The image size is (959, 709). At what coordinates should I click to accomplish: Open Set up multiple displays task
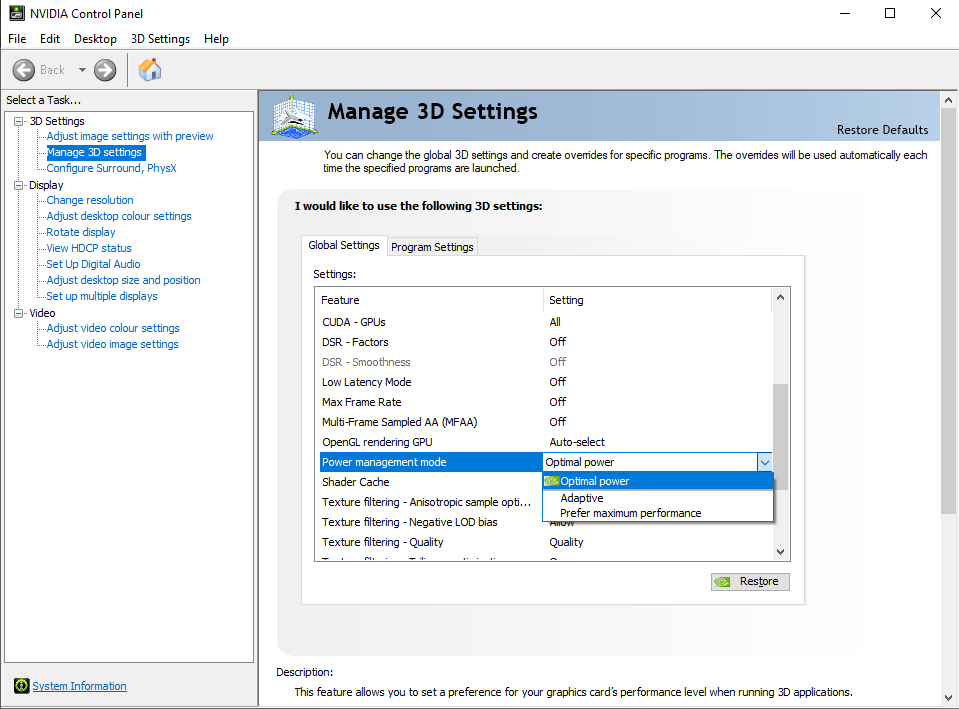click(102, 296)
